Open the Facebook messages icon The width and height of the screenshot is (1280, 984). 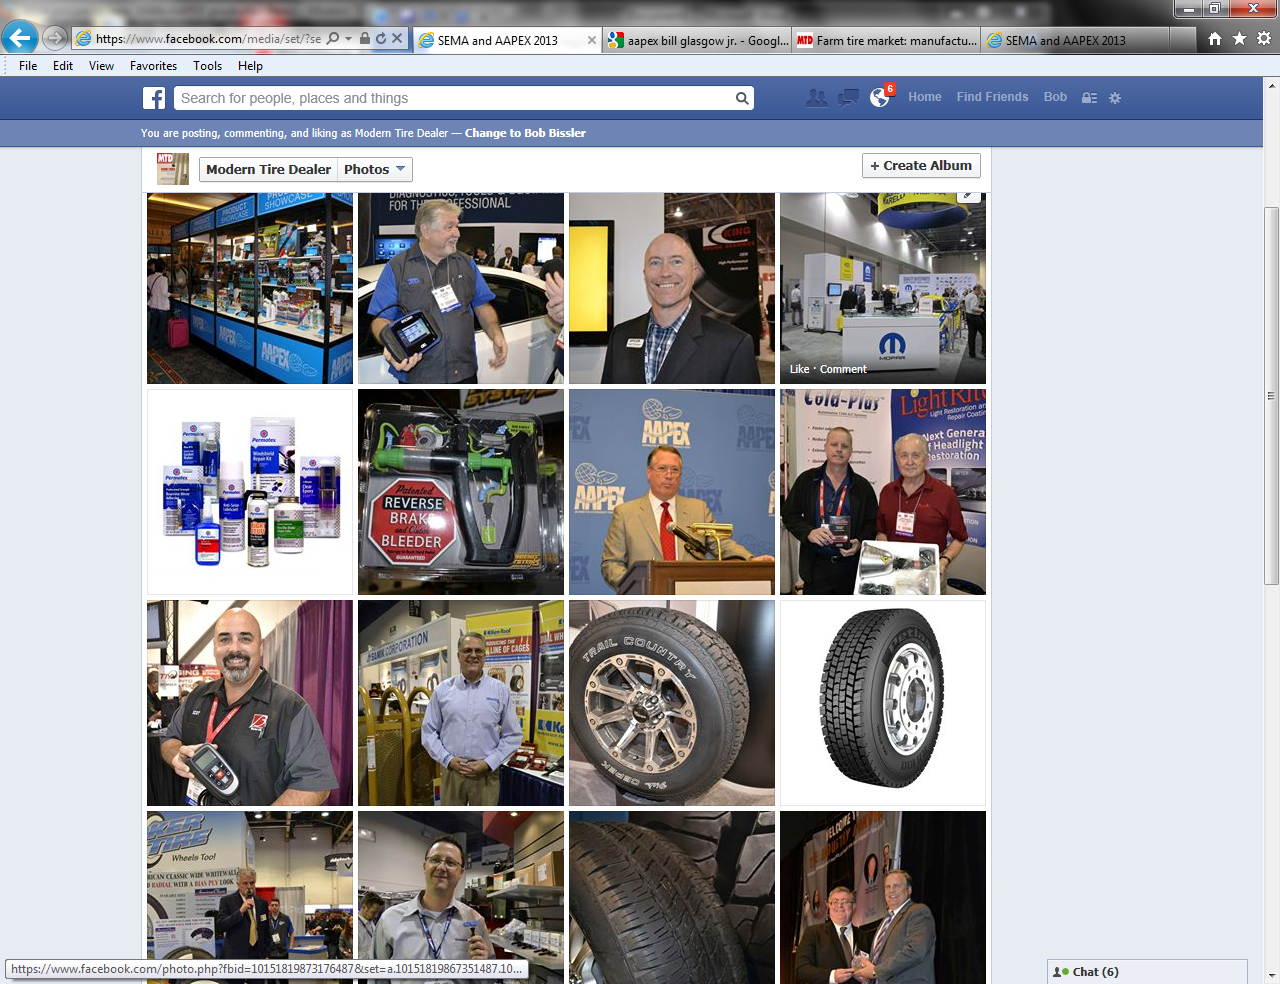(848, 98)
